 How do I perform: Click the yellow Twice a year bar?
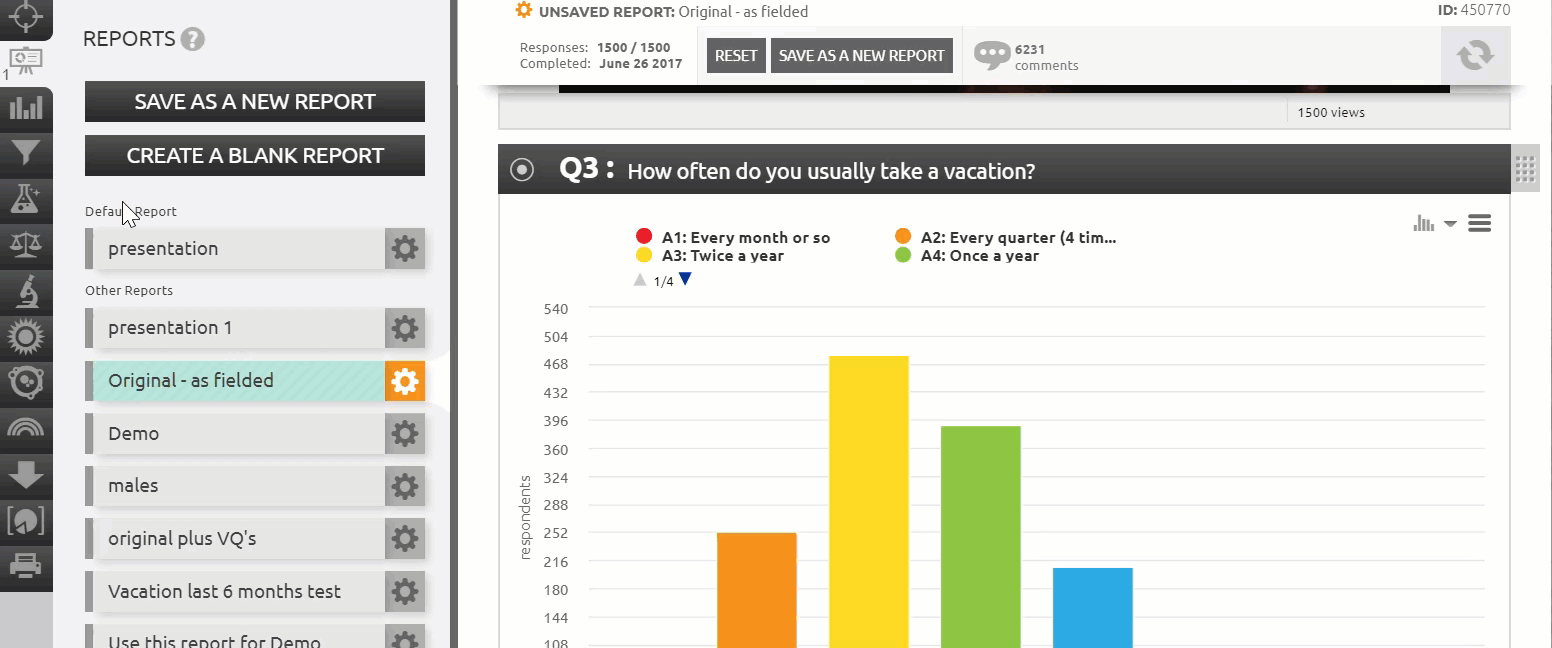click(869, 502)
